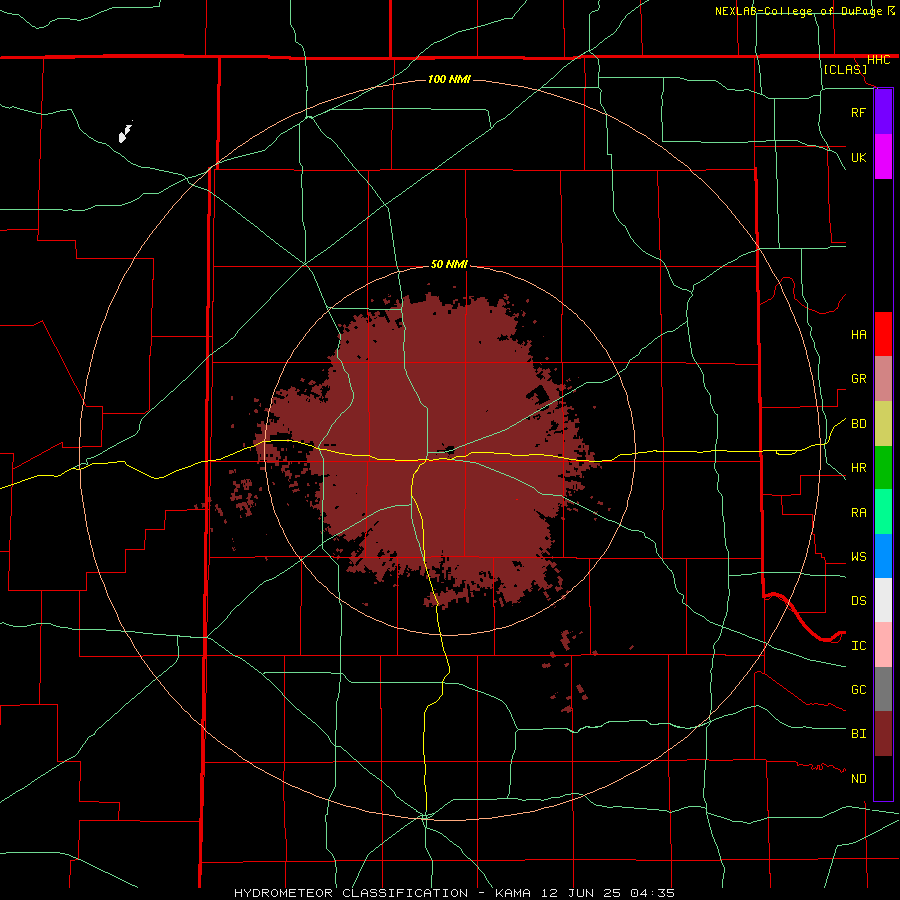The height and width of the screenshot is (900, 900).
Task: Click the 50 NMI range ring label
Action: 449,264
